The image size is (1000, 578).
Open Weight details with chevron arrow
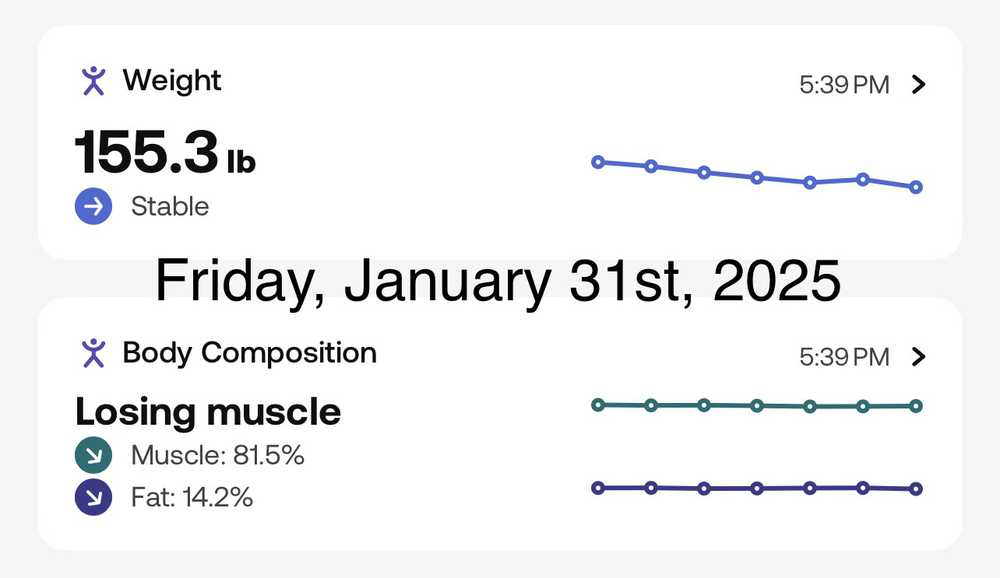point(920,85)
